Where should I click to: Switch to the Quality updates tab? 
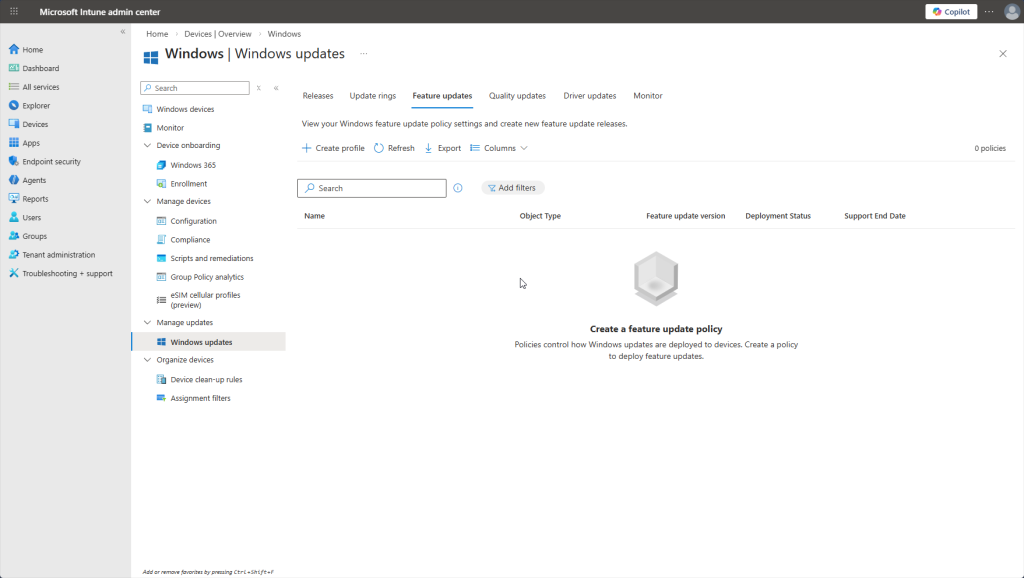click(x=517, y=96)
